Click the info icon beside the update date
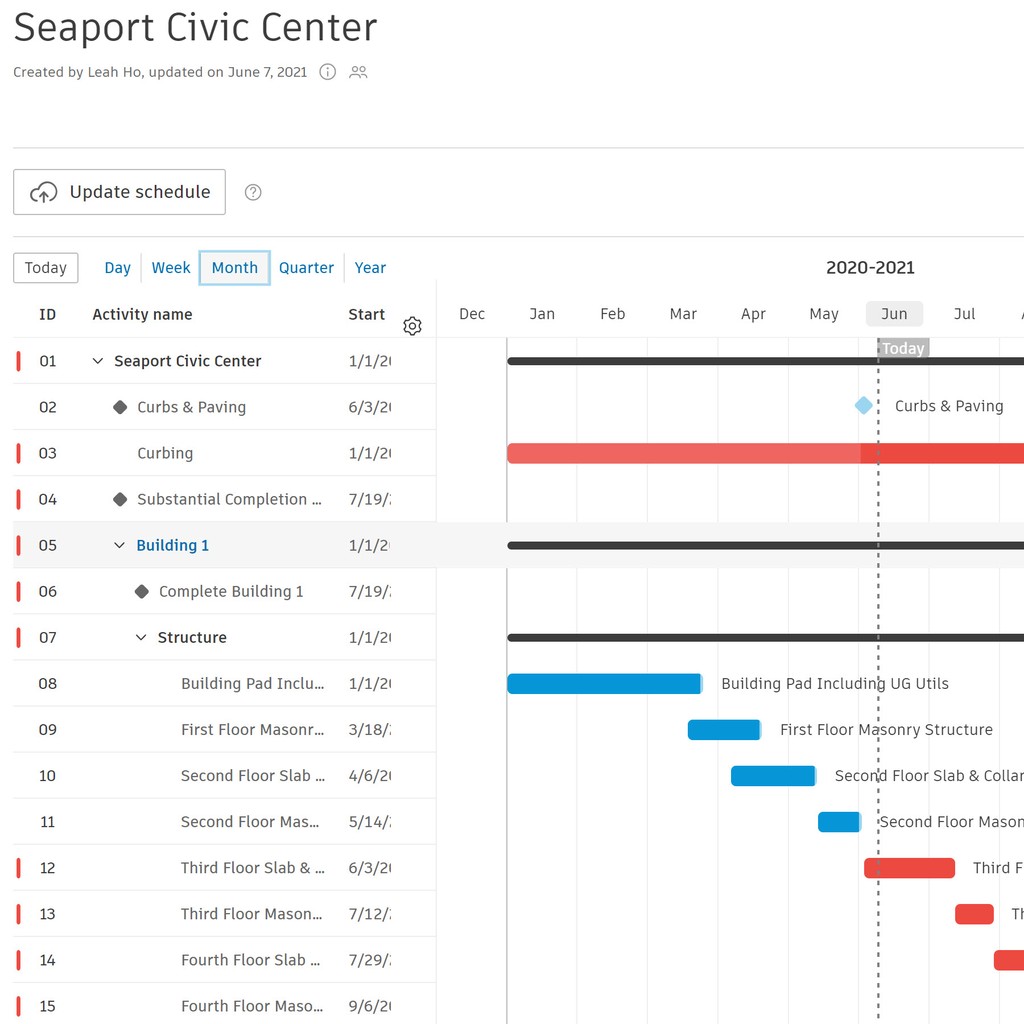1024x1024 pixels. 327,72
